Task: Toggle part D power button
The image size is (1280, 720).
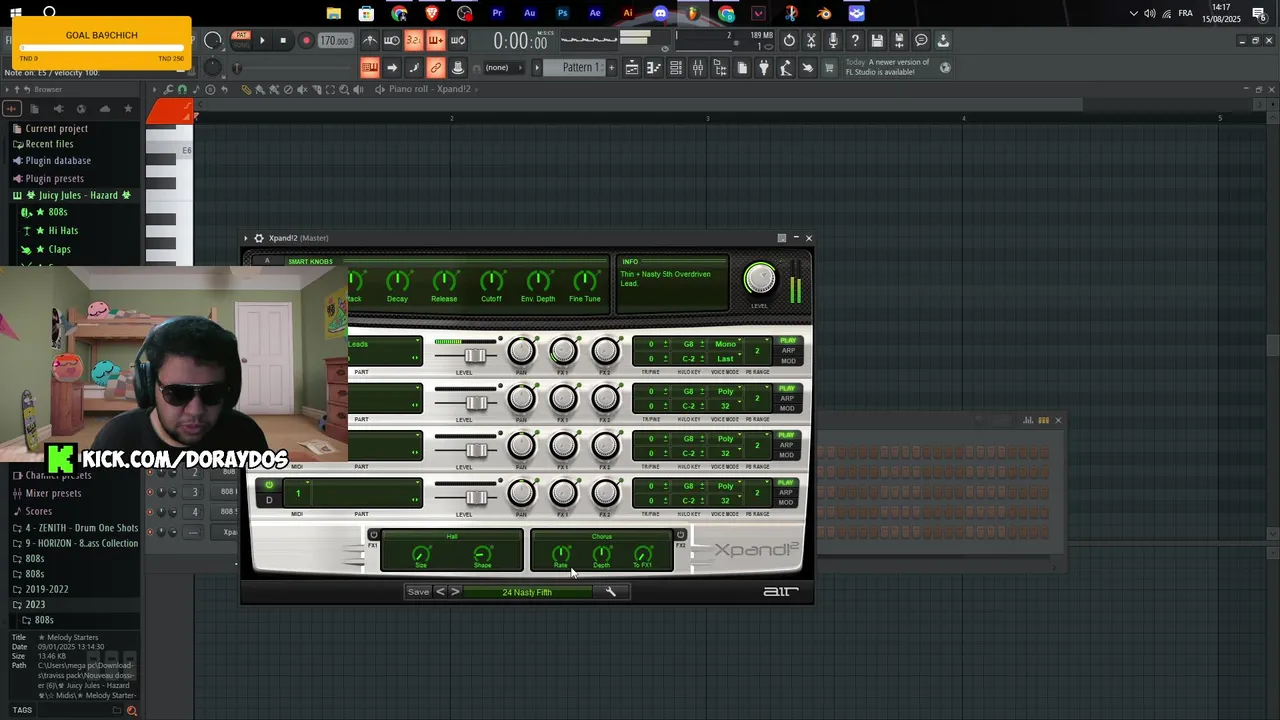Action: click(x=269, y=485)
